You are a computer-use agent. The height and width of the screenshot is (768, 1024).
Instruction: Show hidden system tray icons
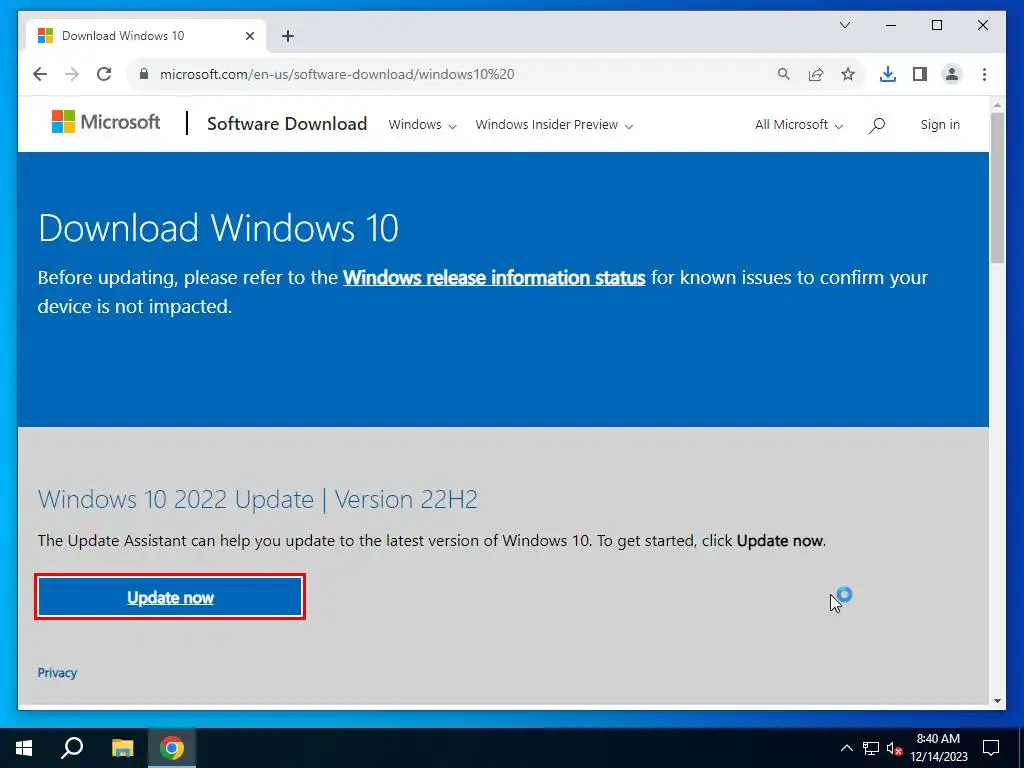[846, 748]
